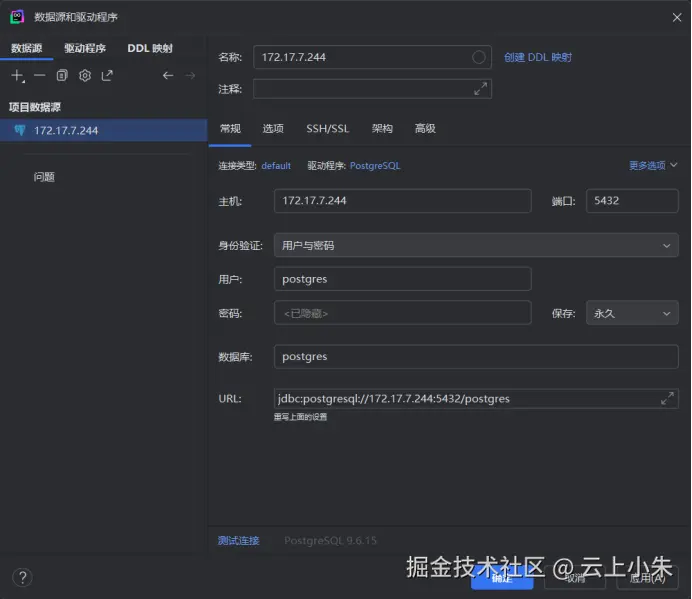Click the 端口 port field
This screenshot has width=692, height=599.
(632, 201)
